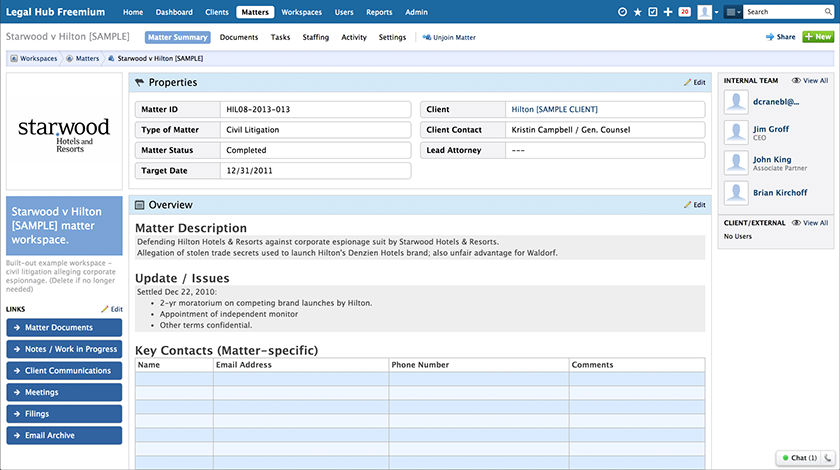
Task: Click the plus quick-add icon in header
Action: point(668,12)
